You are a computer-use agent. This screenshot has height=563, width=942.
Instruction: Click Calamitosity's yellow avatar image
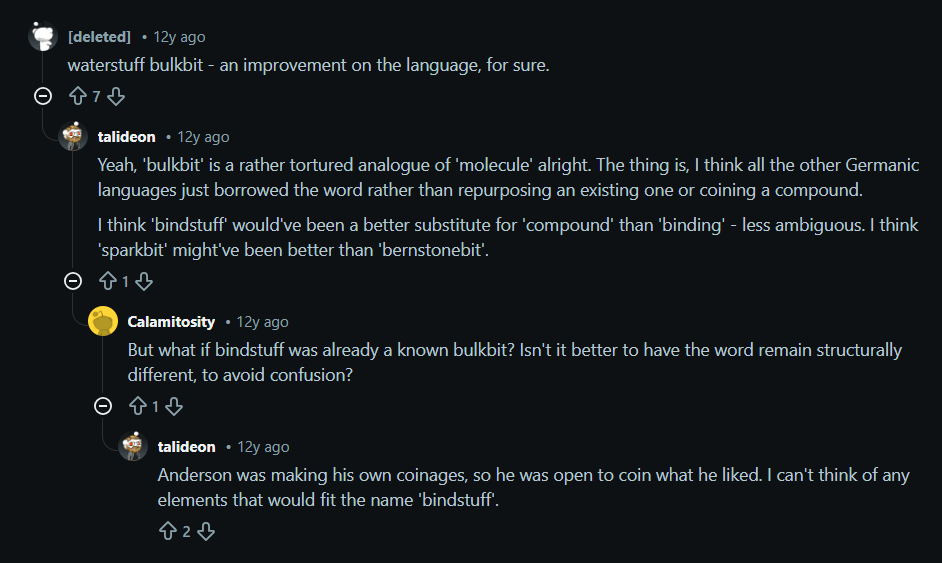[103, 322]
